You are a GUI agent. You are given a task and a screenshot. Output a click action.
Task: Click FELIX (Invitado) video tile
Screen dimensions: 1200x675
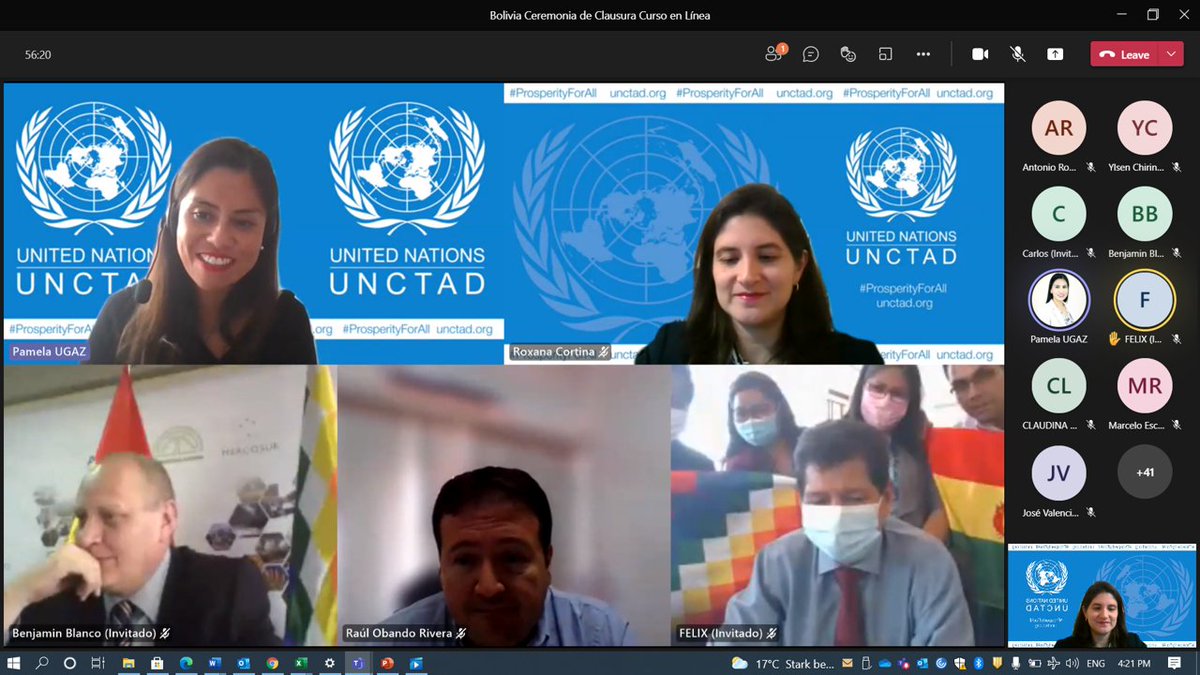(x=837, y=505)
